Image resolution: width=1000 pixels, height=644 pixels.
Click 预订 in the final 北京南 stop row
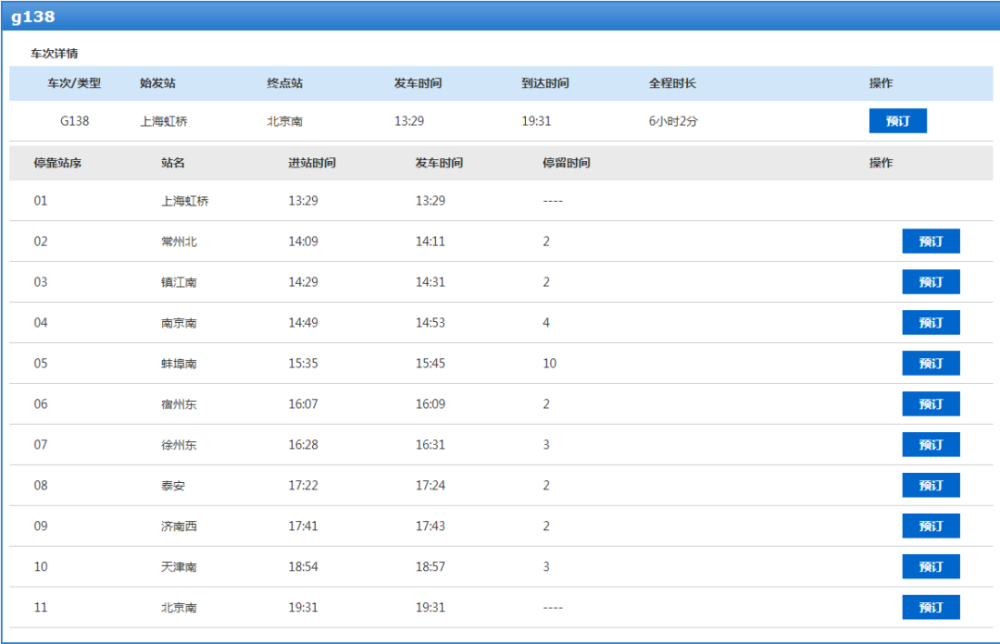point(930,607)
